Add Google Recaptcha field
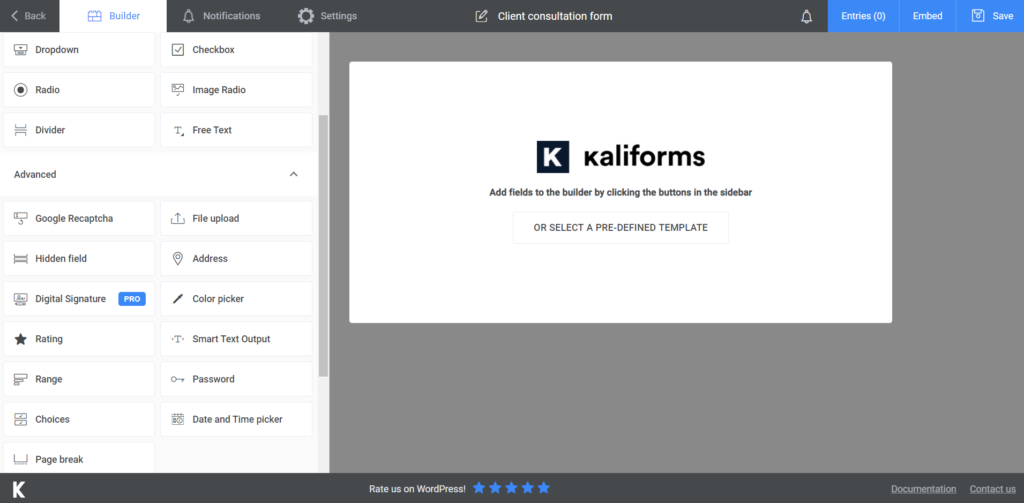This screenshot has height=503, width=1024. point(79,218)
